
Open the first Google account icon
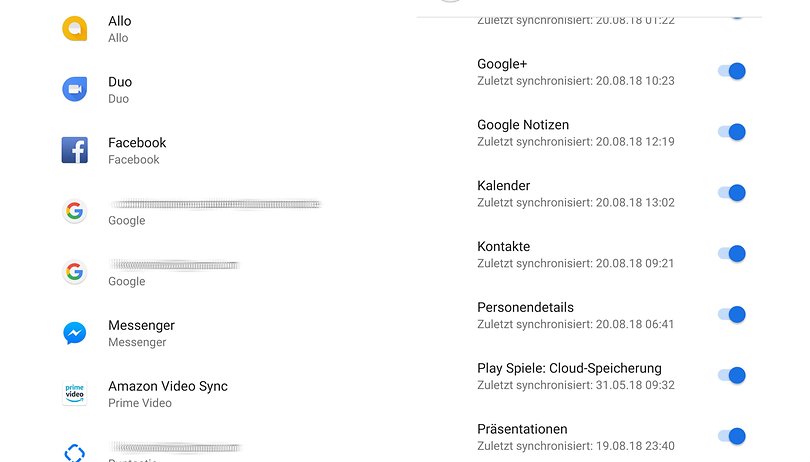[x=75, y=211]
